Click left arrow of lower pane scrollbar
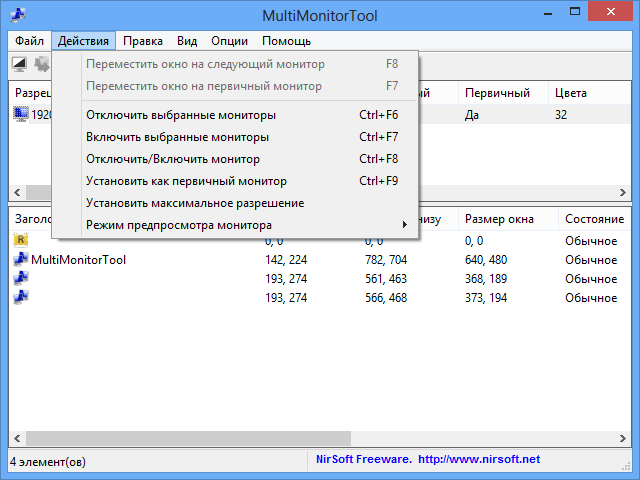 click(x=17, y=438)
